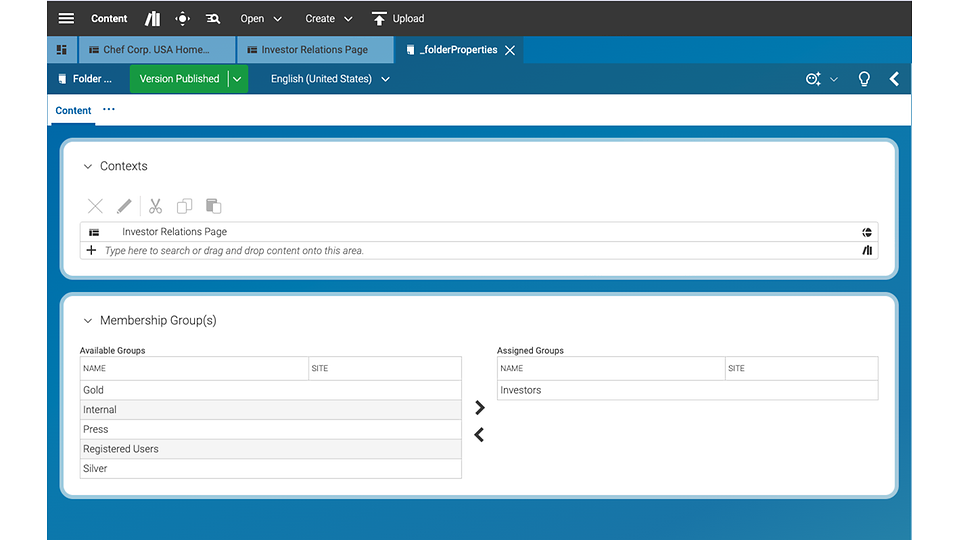Switch to Investor Relations Page tab
This screenshot has width=960, height=540.
(x=314, y=50)
